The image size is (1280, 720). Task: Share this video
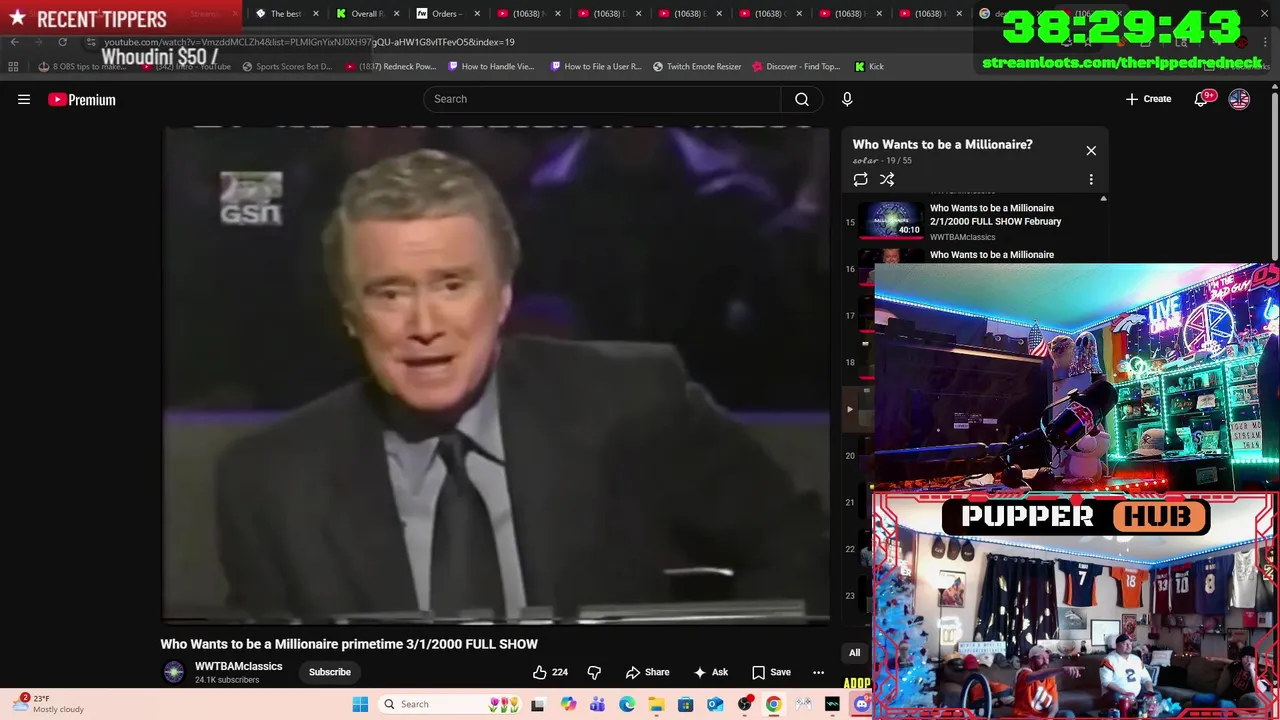point(647,672)
